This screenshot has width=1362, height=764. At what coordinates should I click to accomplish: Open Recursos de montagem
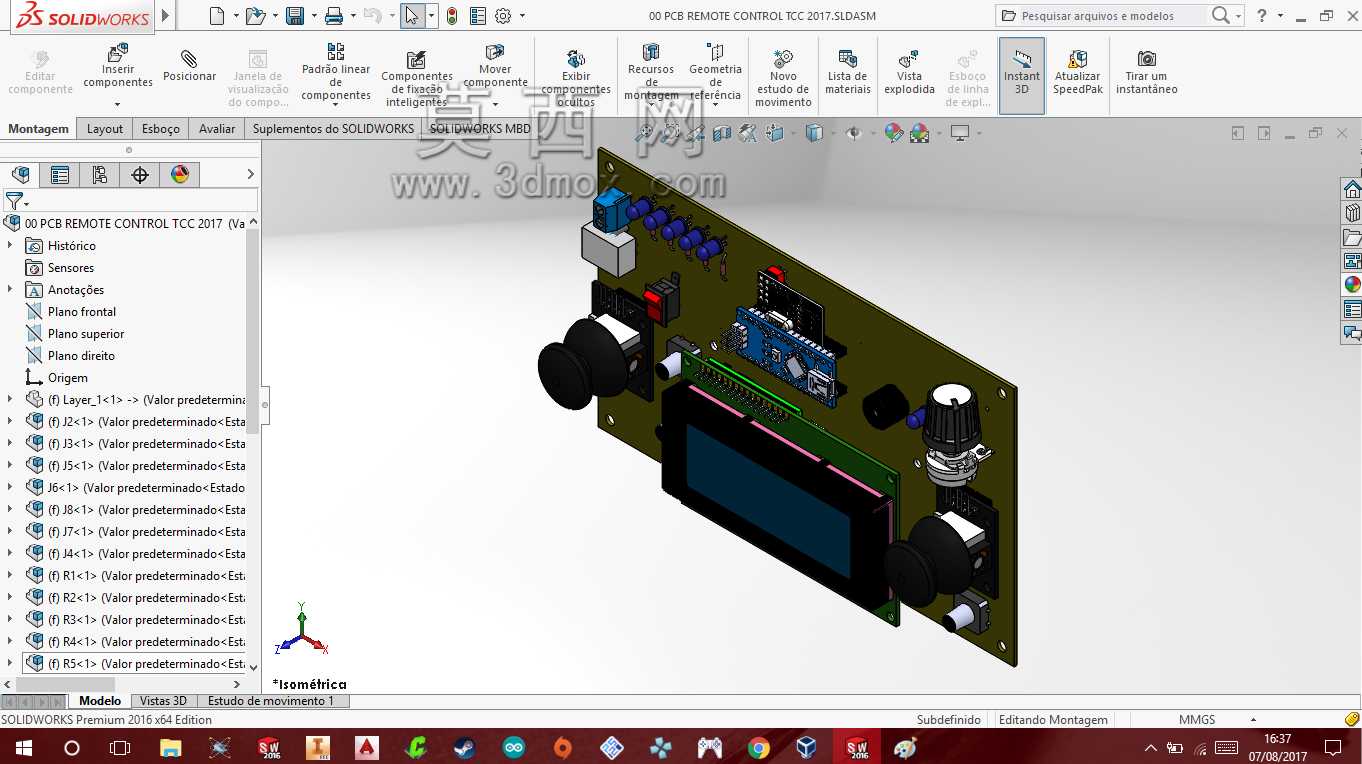point(651,72)
